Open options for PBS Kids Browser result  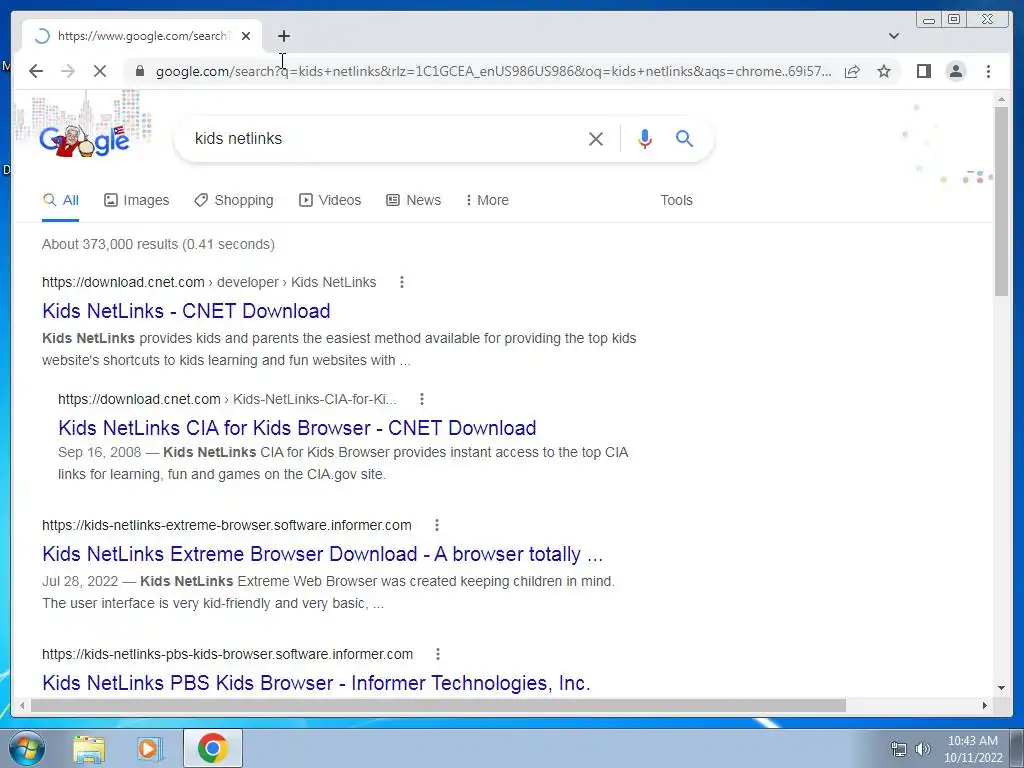pyautogui.click(x=438, y=654)
